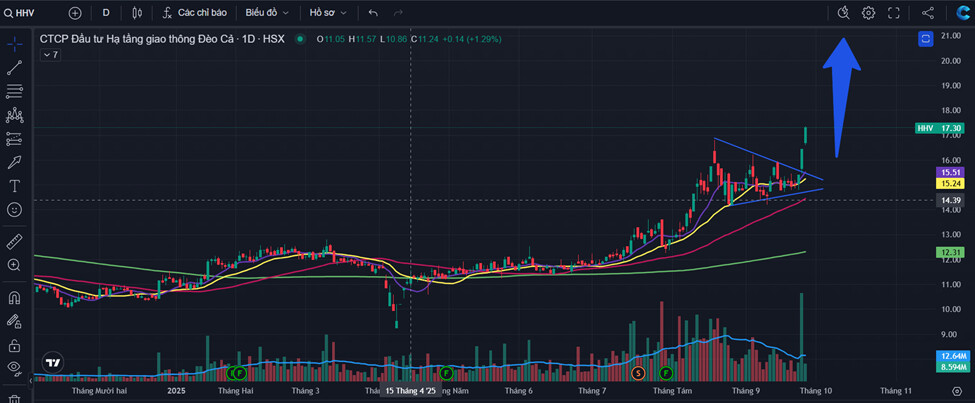Click the green market status dot
The width and height of the screenshot is (975, 403).
[300, 39]
